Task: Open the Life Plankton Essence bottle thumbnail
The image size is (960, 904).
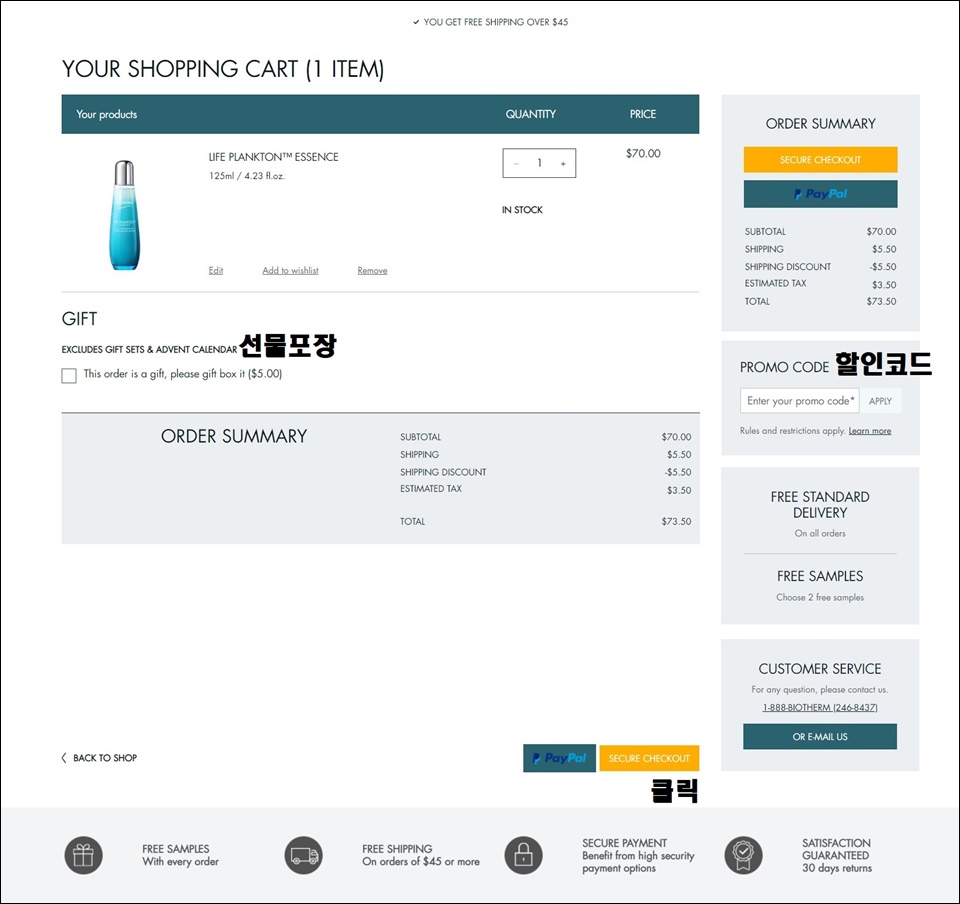Action: click(125, 215)
